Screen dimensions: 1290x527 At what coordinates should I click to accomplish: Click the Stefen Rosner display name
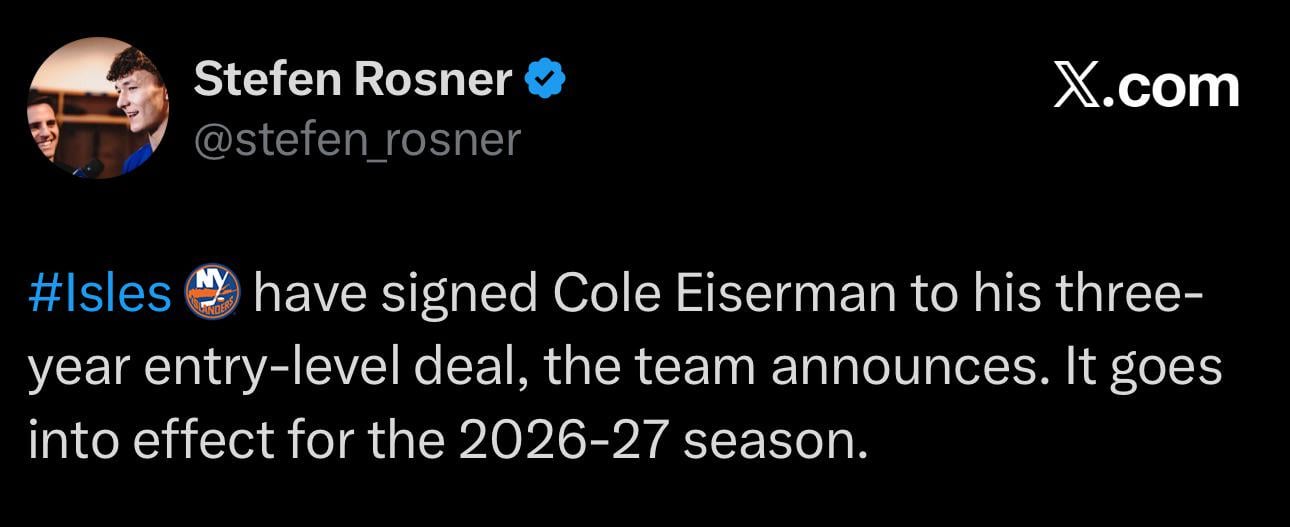coord(352,80)
